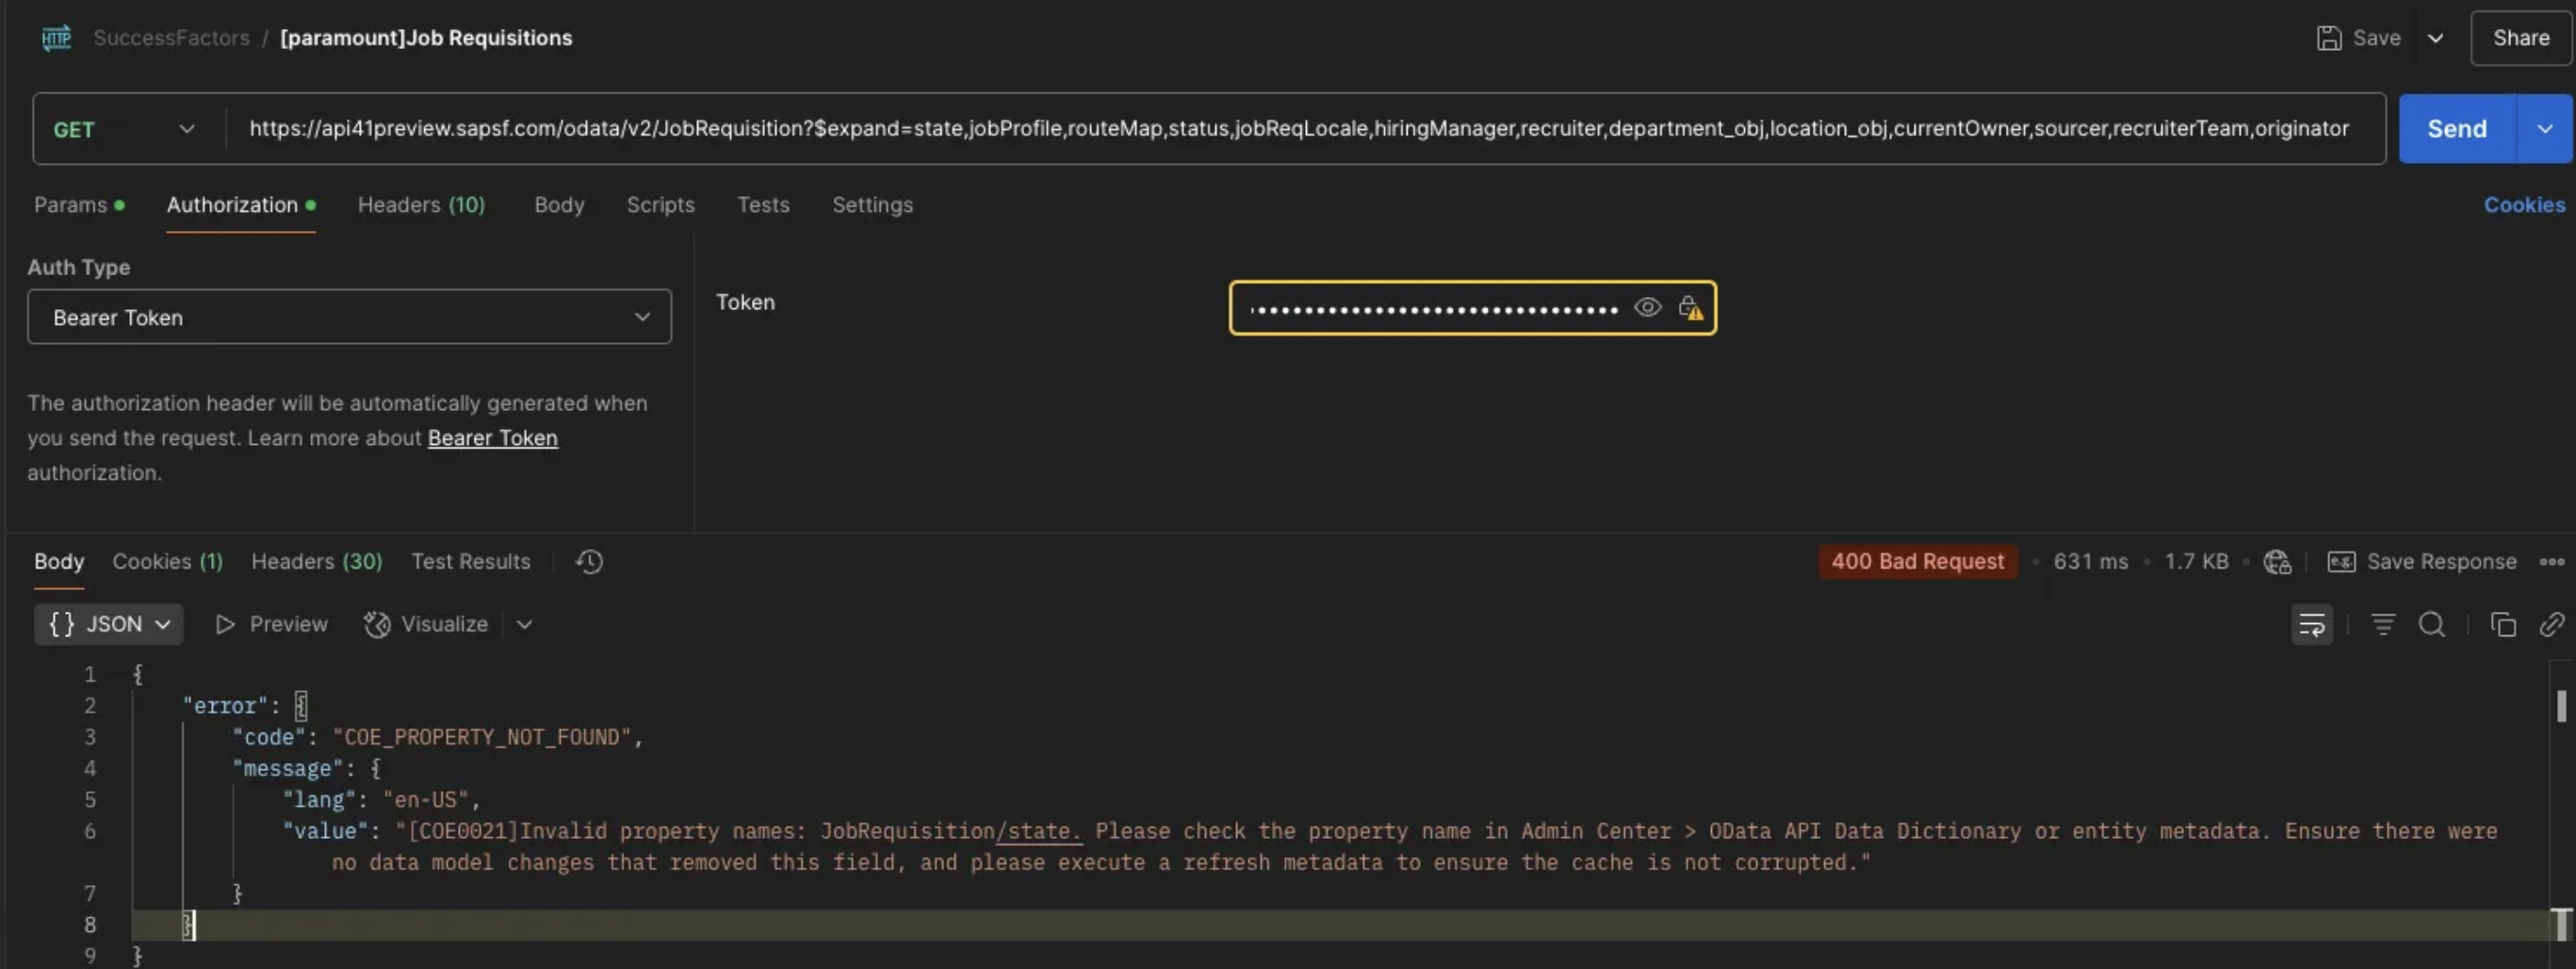Viewport: 2576px width, 969px height.
Task: Show the hidden bearer token value
Action: click(1647, 308)
